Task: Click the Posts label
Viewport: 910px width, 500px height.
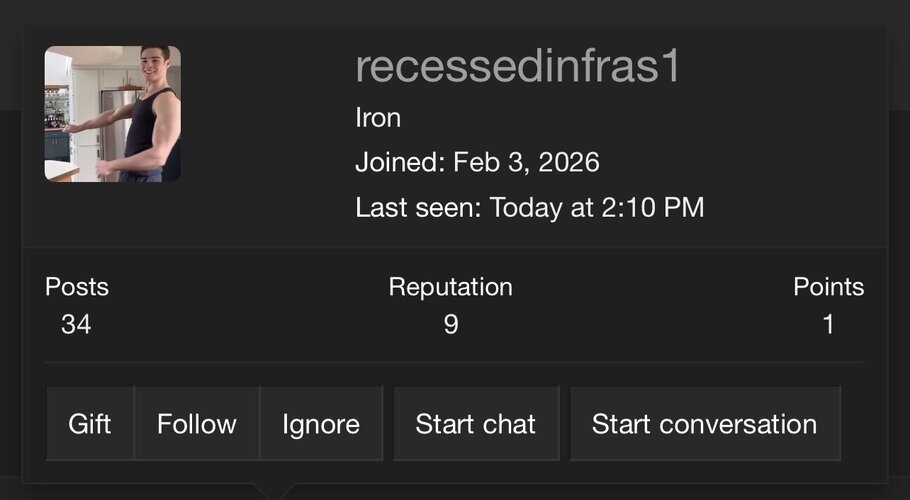Action: point(77,287)
